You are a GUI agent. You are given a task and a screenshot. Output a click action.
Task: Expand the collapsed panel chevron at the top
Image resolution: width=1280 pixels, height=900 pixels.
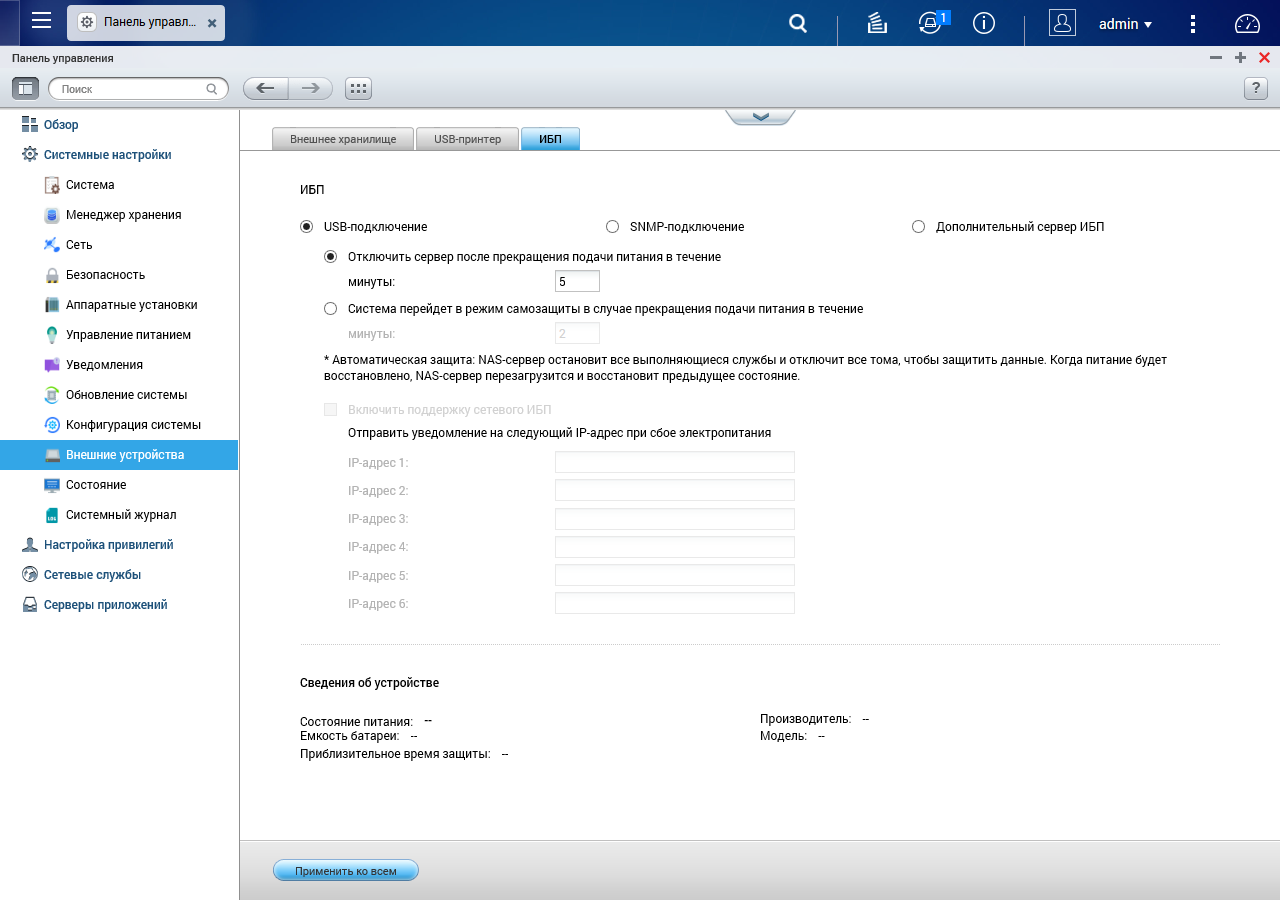coord(760,117)
